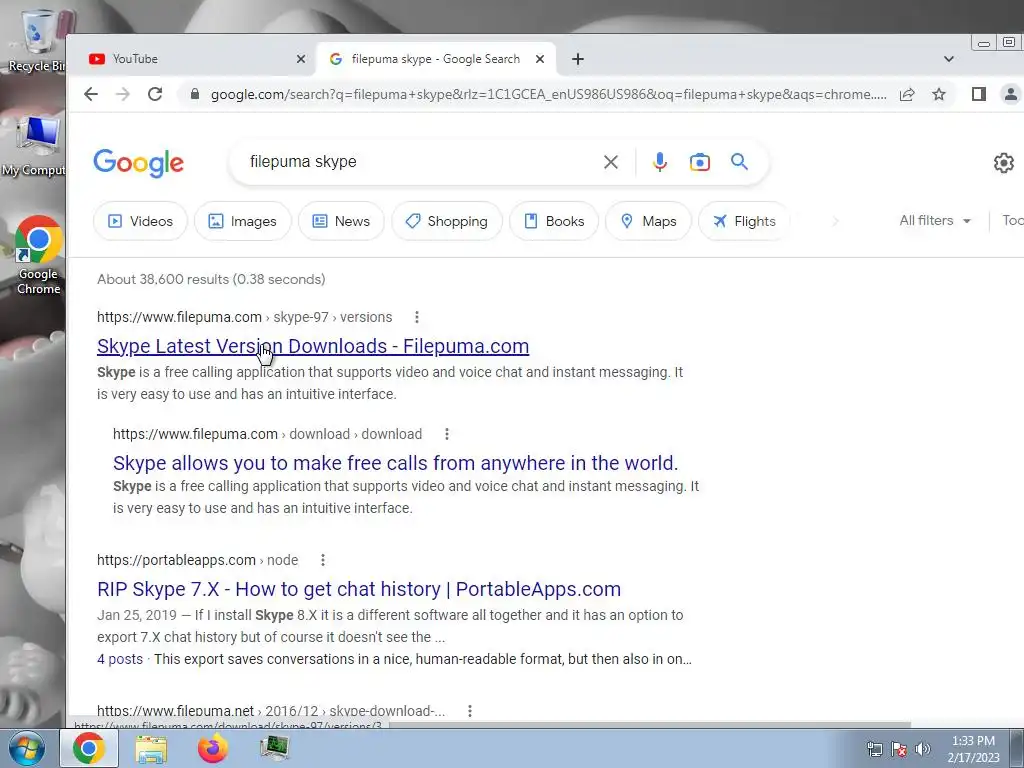Expand the All filters dropdown
Image resolution: width=1024 pixels, height=768 pixels.
[x=935, y=221]
